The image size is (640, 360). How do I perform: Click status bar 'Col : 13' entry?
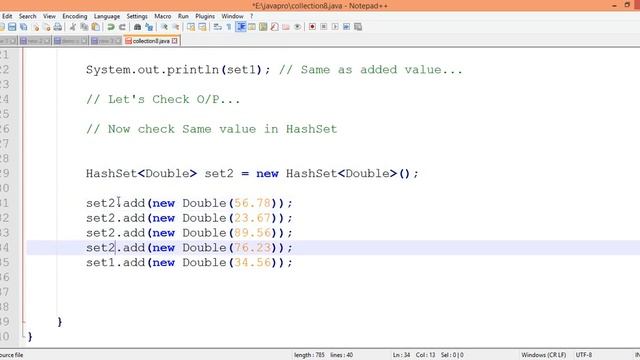(x=425, y=355)
